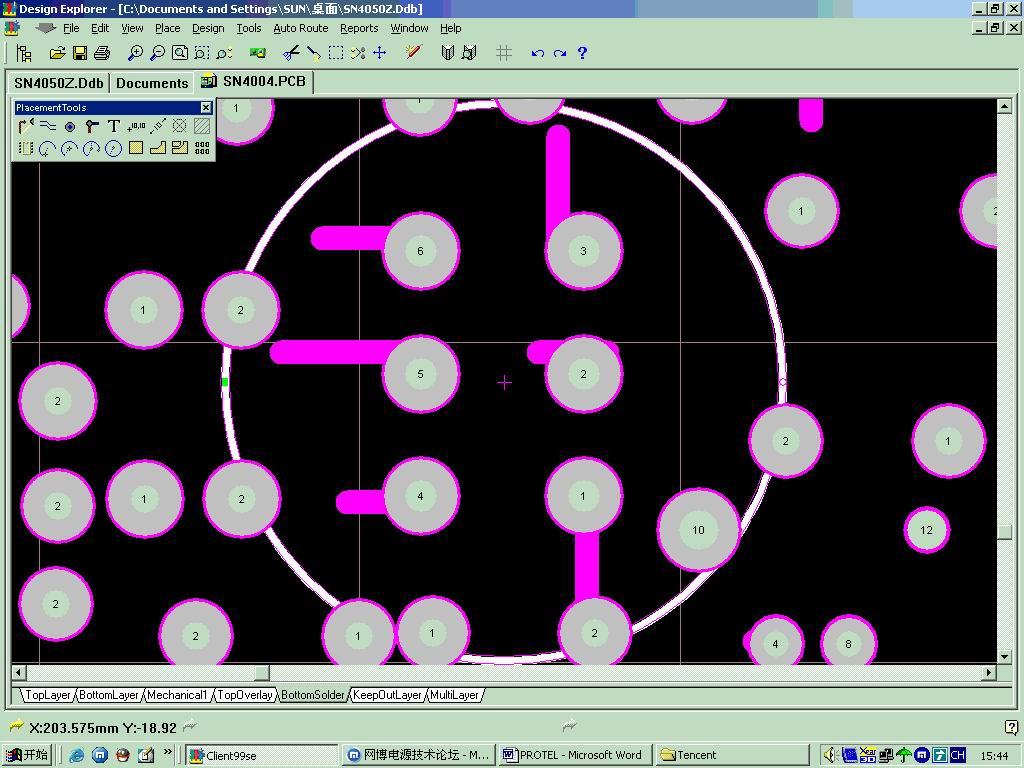Image resolution: width=1024 pixels, height=768 pixels.
Task: Expand the quick launch chevron on the taskbar
Action: tap(168, 752)
